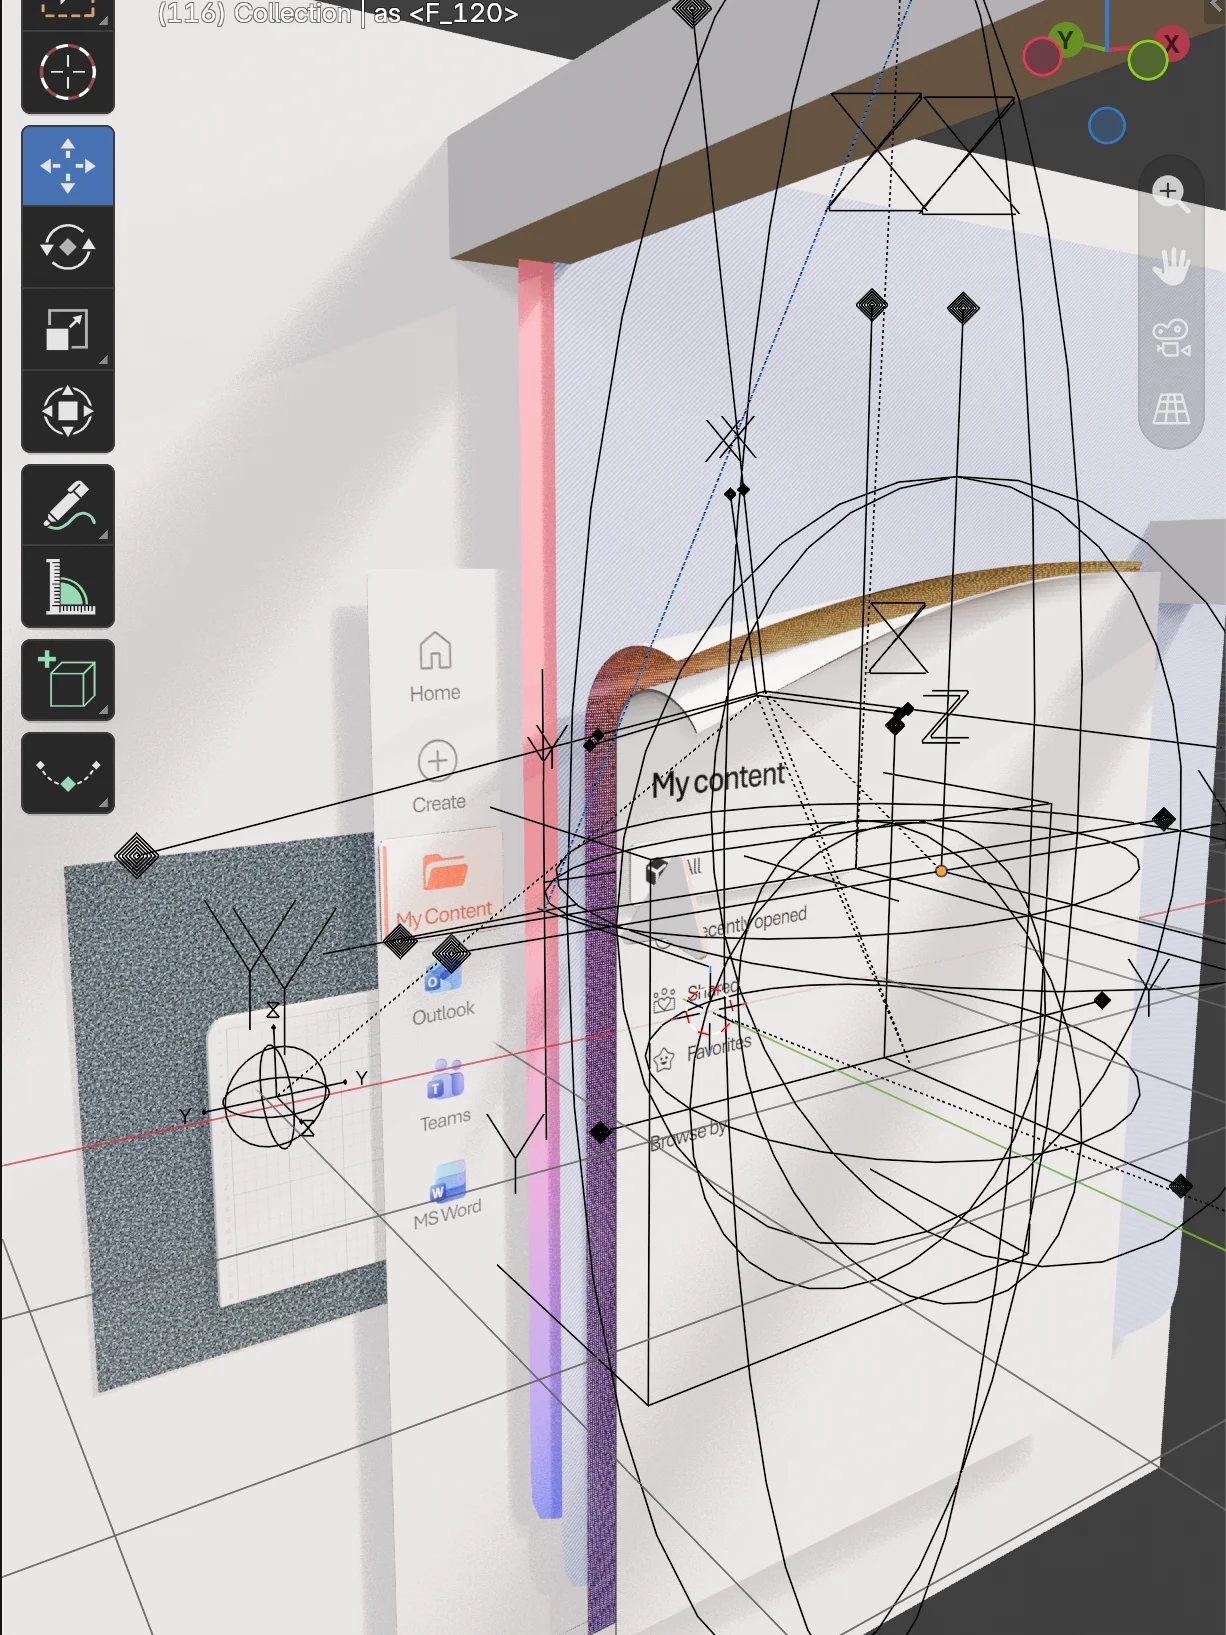Viewport: 1226px width, 1635px height.
Task: Click the Collection as <F_120> overlay text
Action: pyautogui.click(x=338, y=13)
